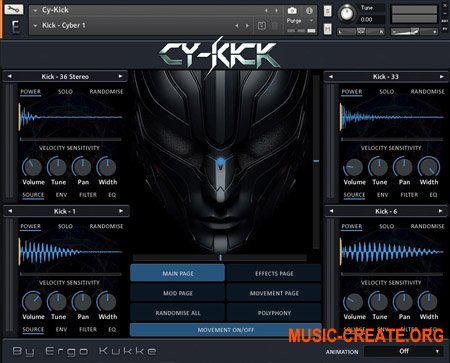Open POLYPHONY settings button
Image resolution: width=450 pixels, height=363 pixels.
click(x=274, y=313)
